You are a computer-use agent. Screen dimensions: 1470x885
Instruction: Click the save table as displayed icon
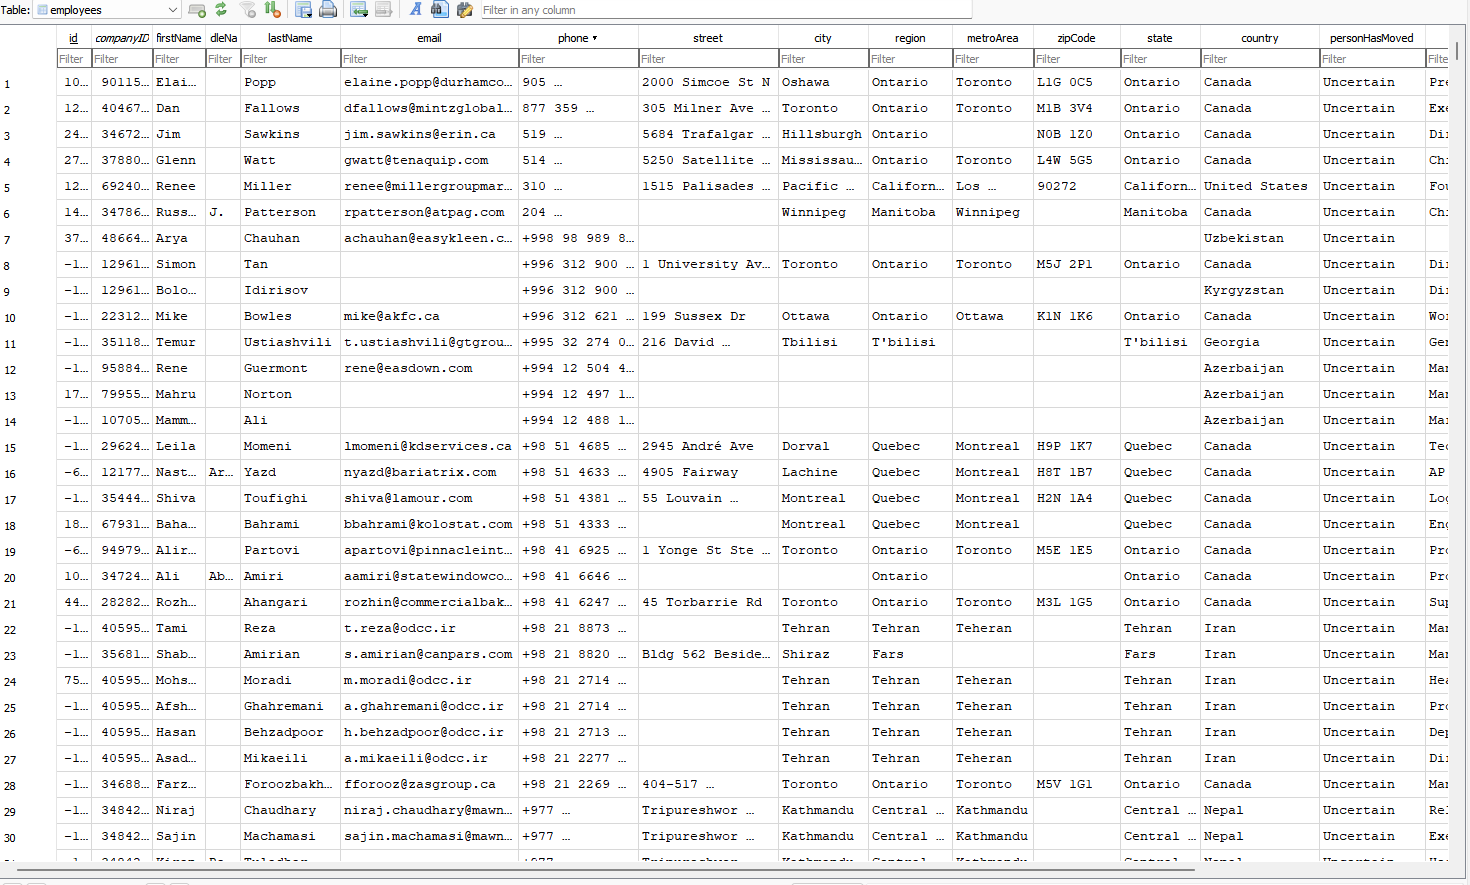pos(303,10)
